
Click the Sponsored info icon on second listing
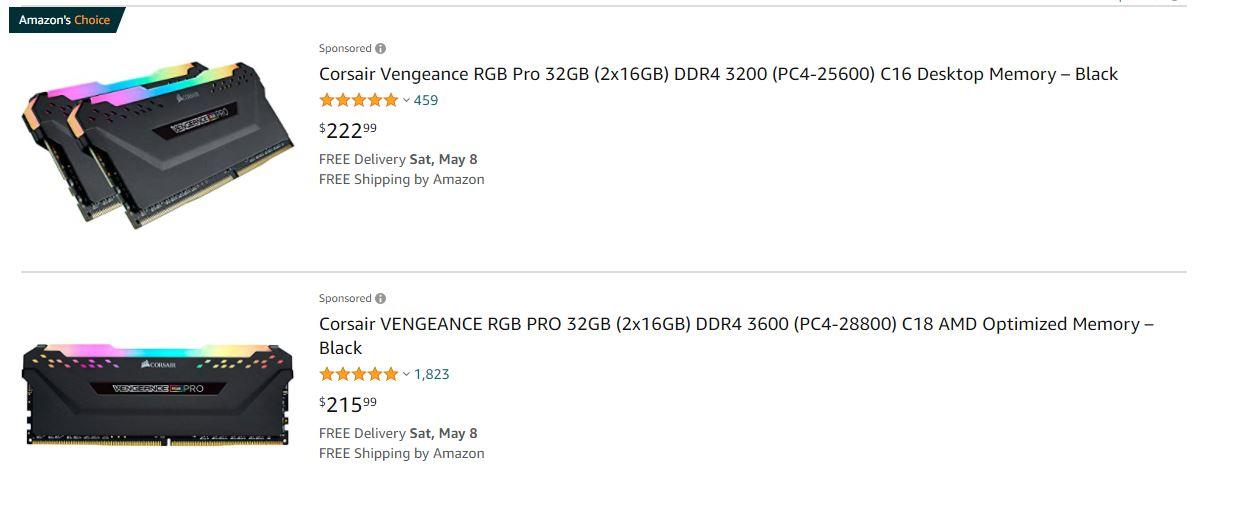381,299
